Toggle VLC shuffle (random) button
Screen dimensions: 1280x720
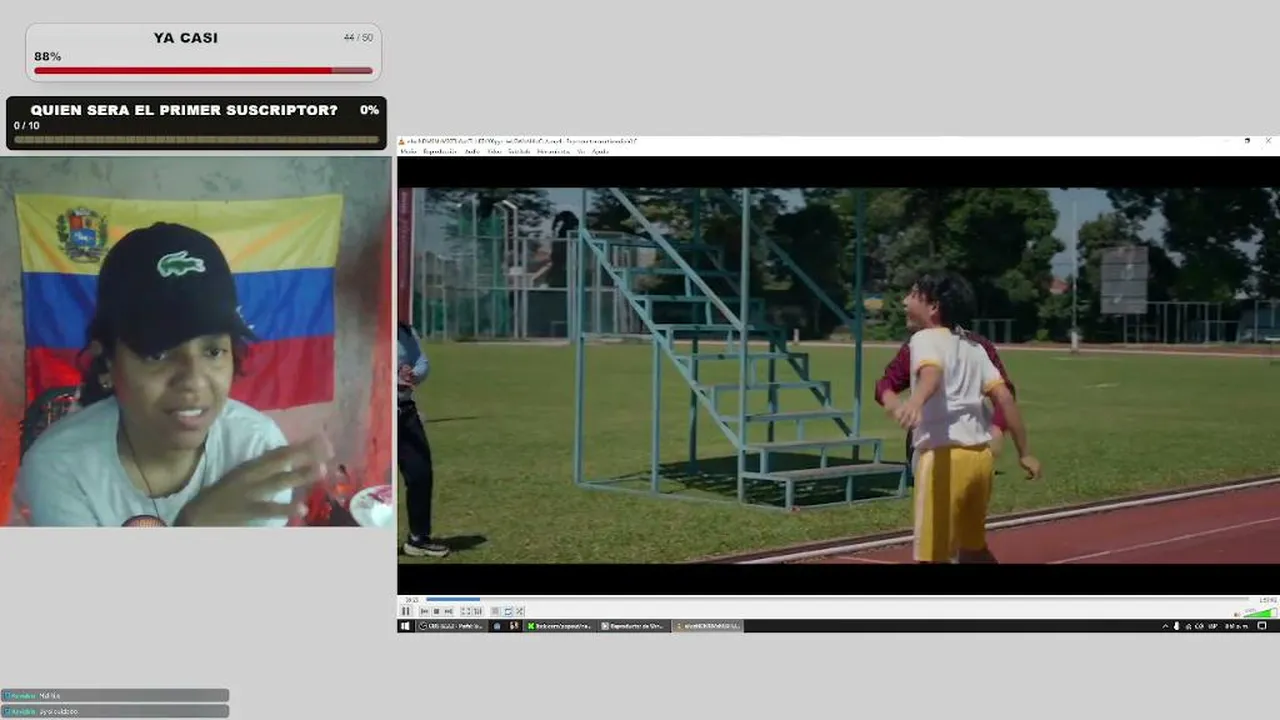tap(520, 611)
